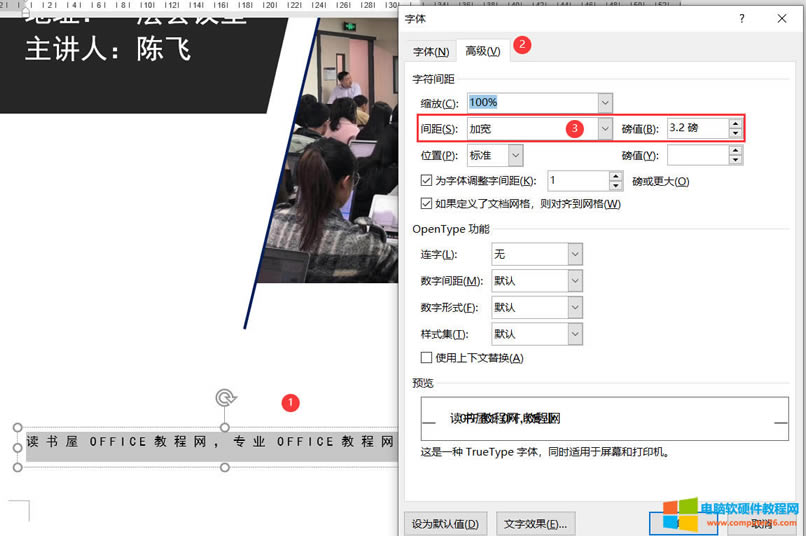Open the 缩放 percentage dropdown
This screenshot has height=536, width=806.
604,103
